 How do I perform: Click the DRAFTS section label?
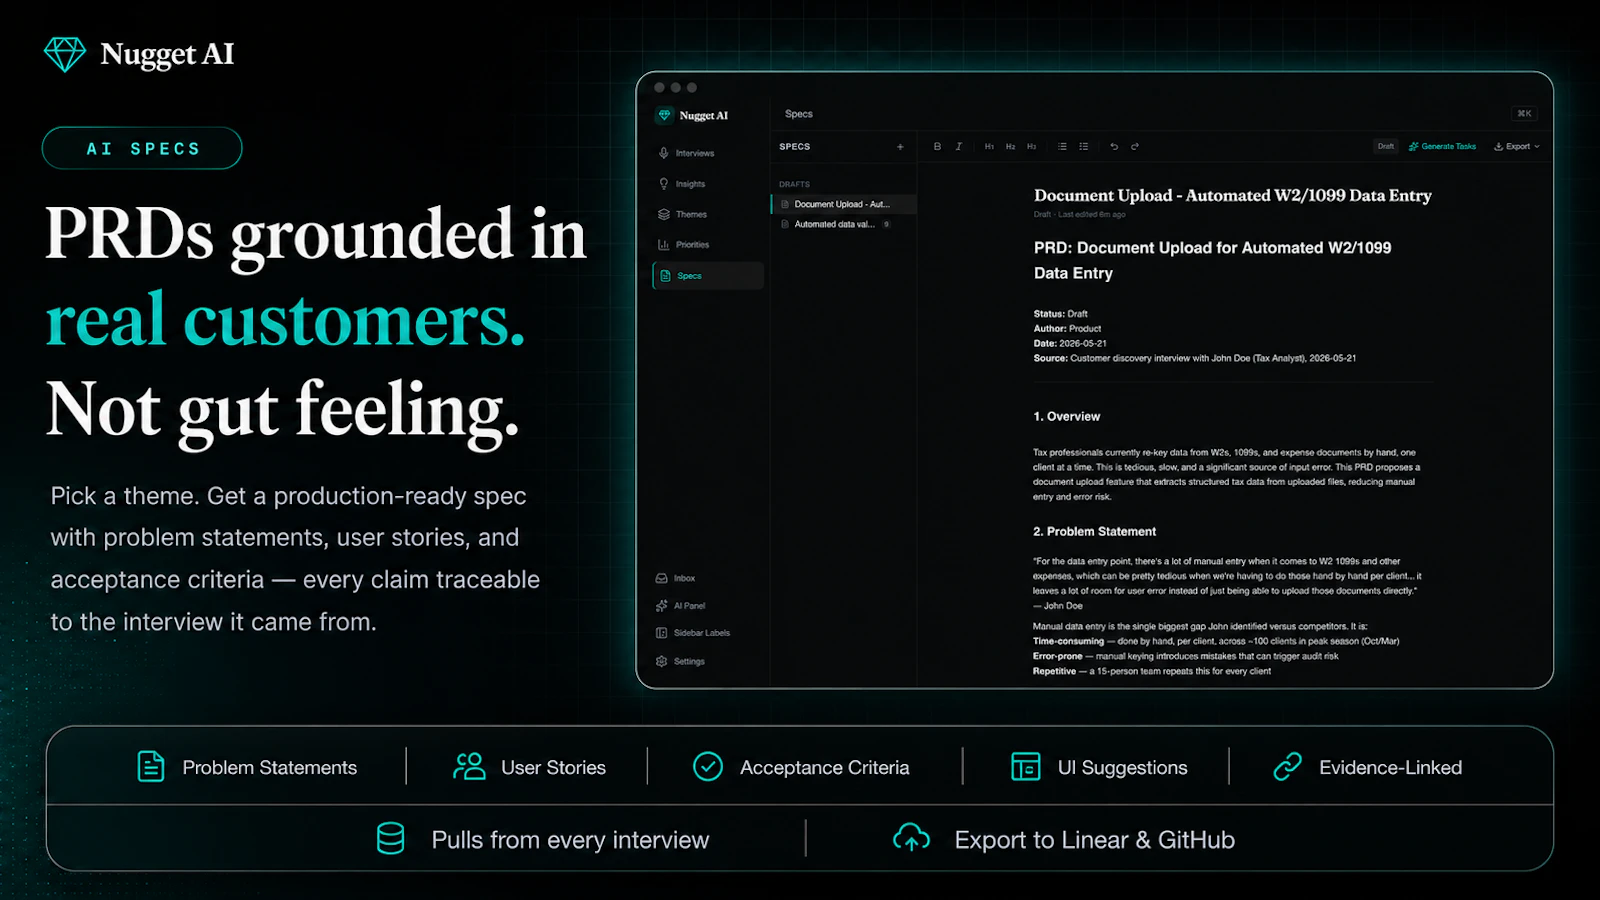tap(794, 184)
